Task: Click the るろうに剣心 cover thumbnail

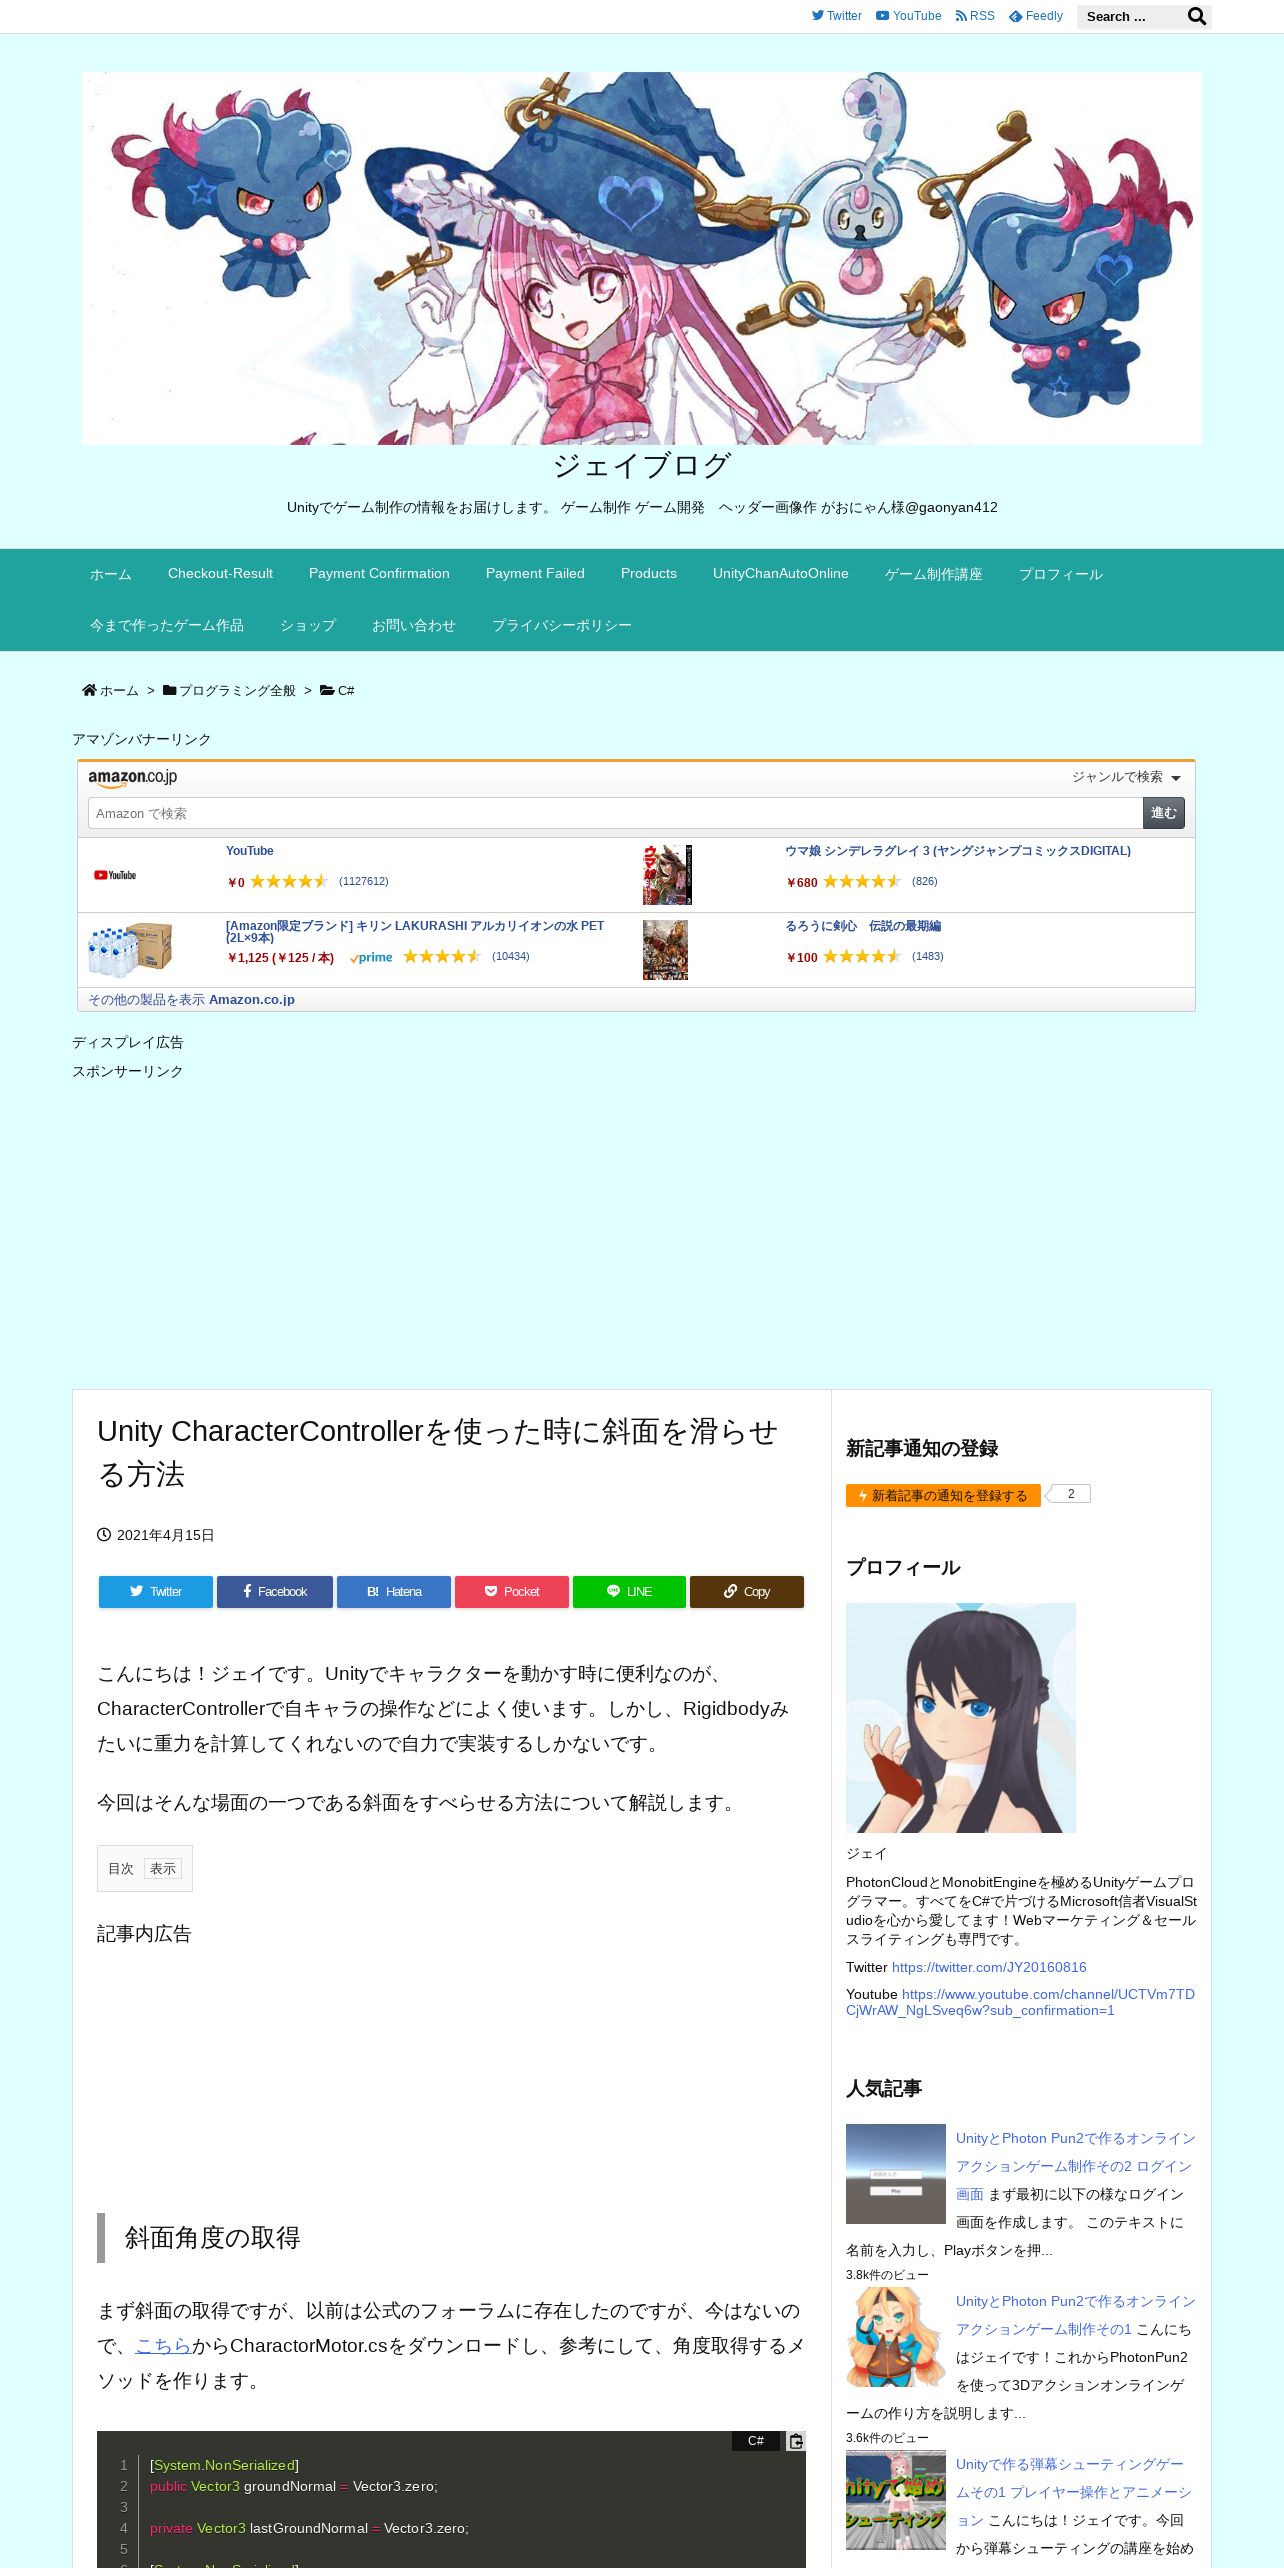Action: tap(665, 950)
